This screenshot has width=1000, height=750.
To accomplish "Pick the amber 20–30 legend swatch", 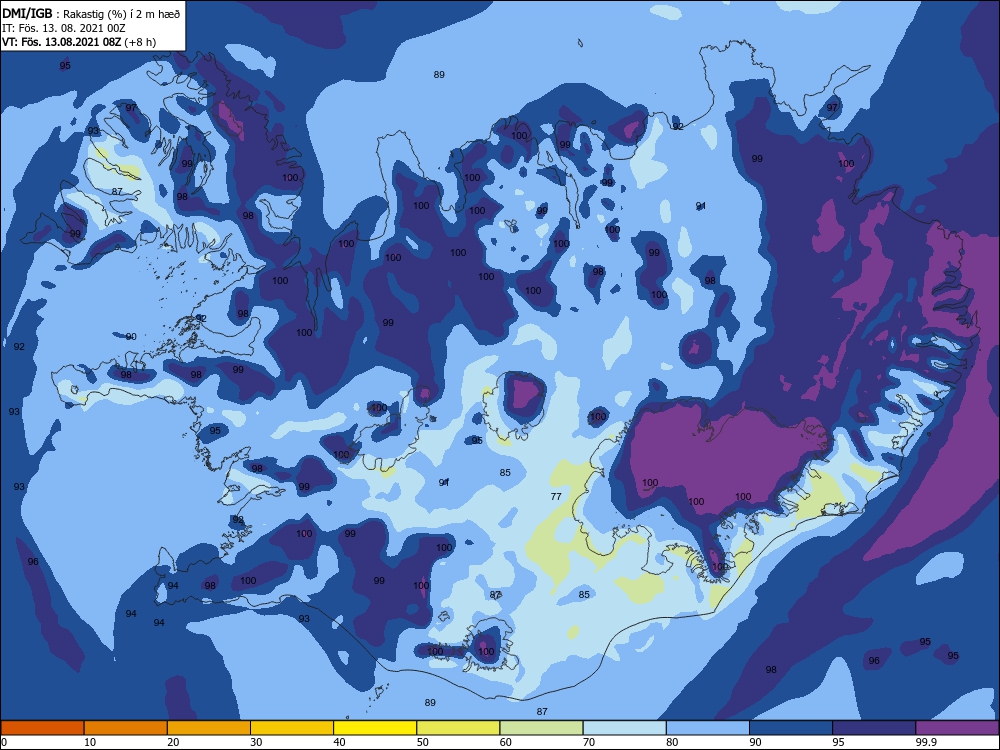I will [x=209, y=728].
